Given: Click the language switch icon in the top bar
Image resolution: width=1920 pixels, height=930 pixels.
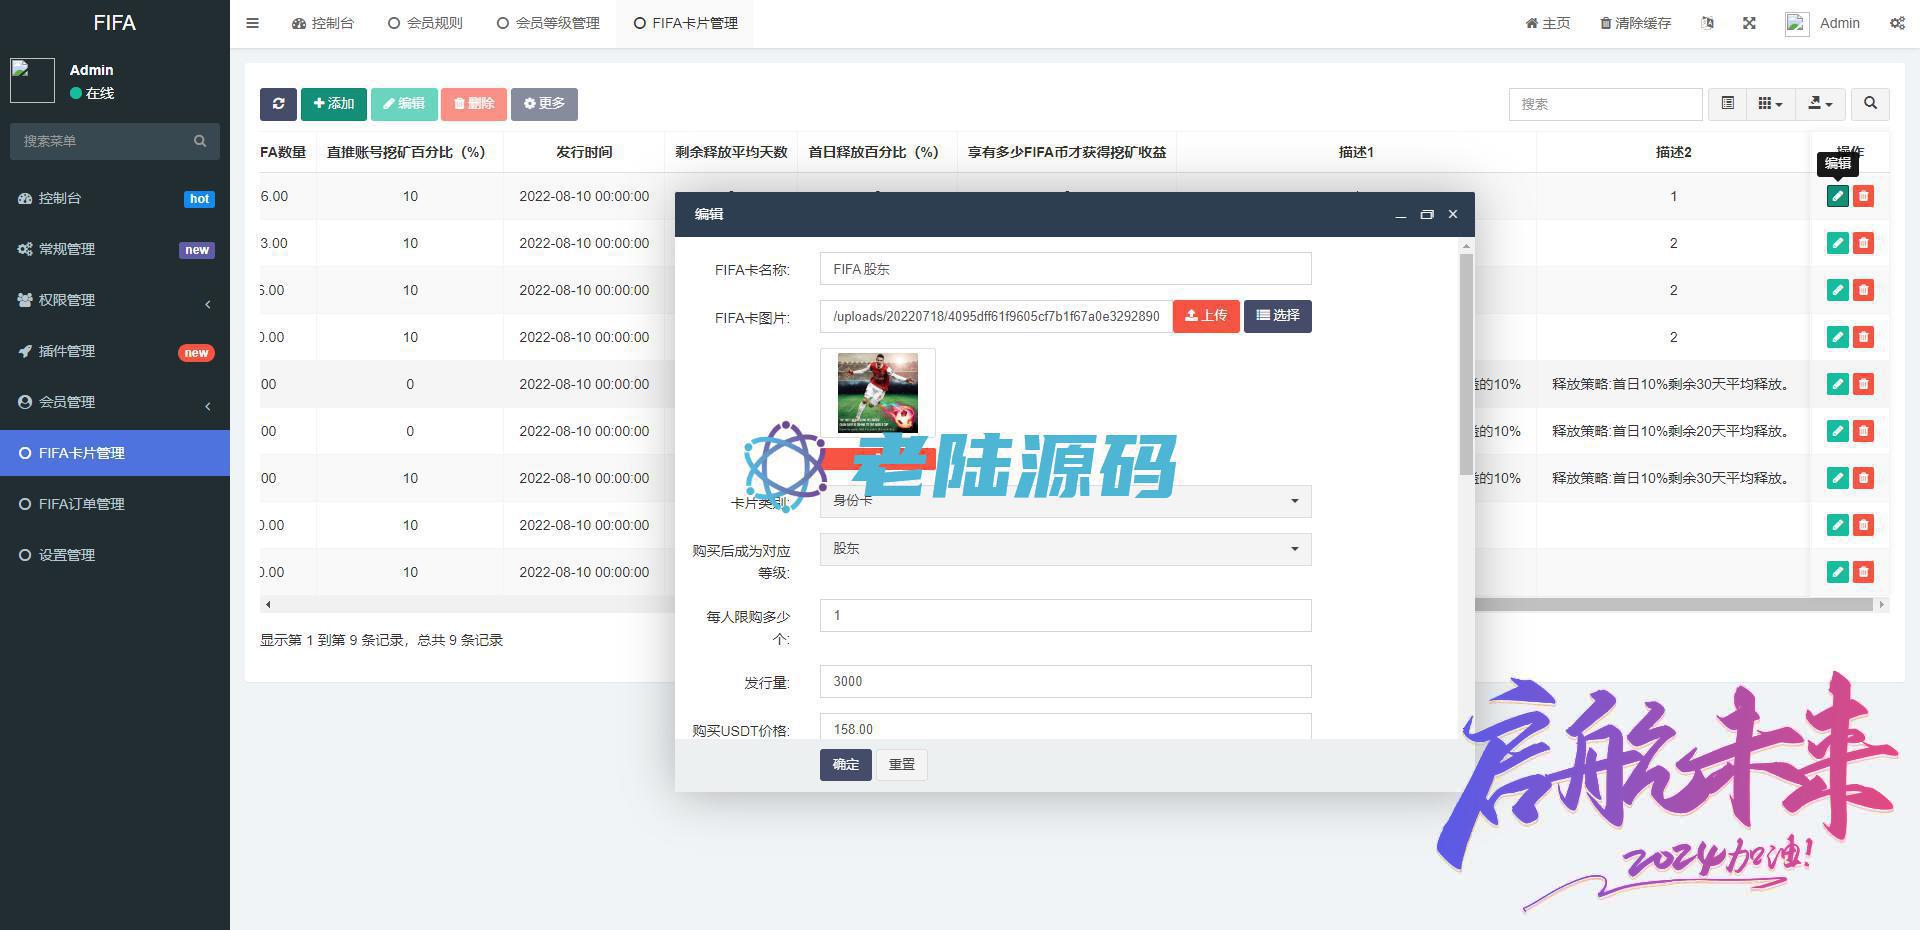Looking at the screenshot, I should click(1707, 23).
